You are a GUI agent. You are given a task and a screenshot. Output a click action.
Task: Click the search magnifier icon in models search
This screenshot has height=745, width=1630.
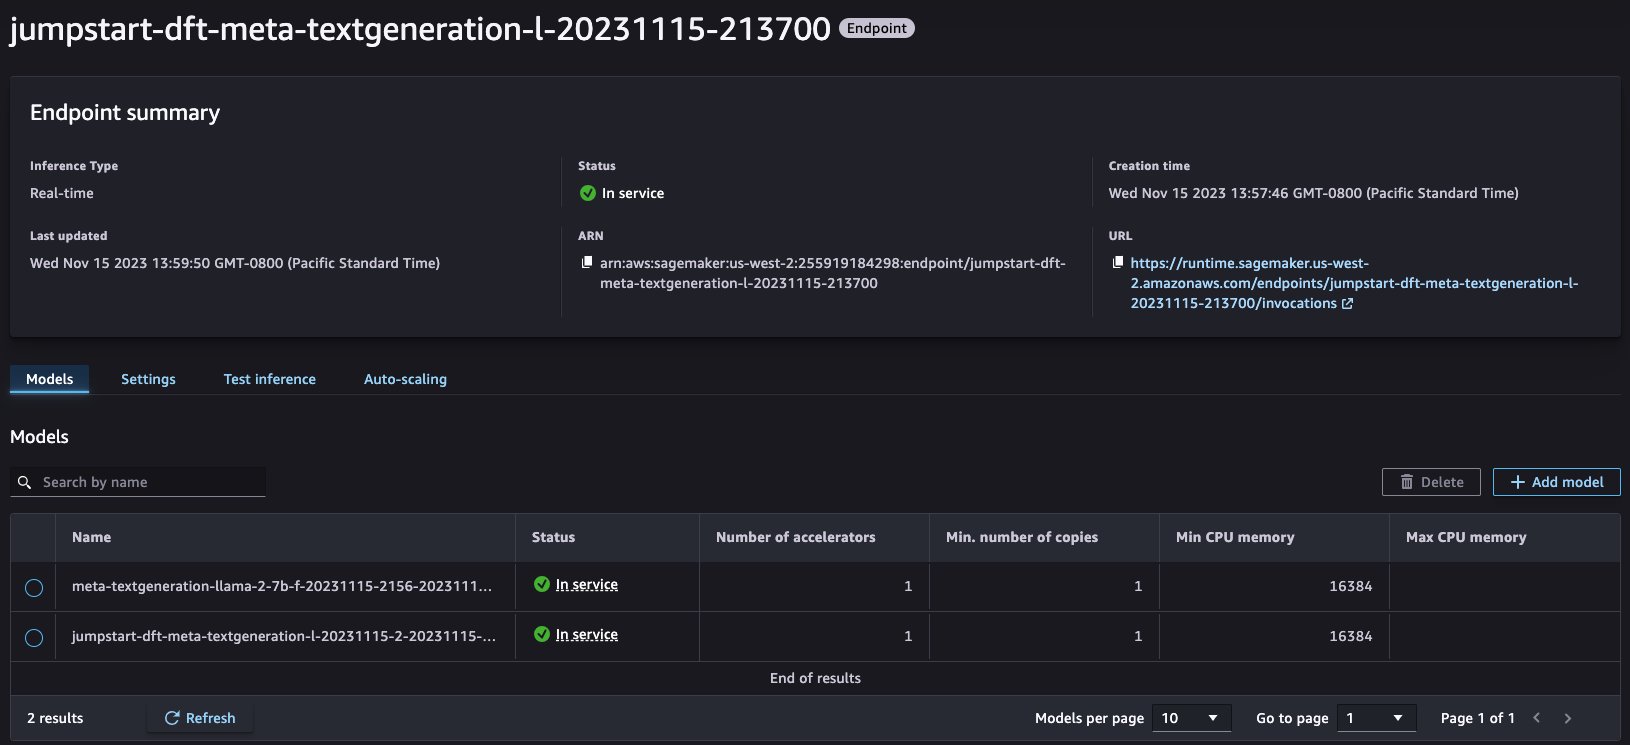25,482
